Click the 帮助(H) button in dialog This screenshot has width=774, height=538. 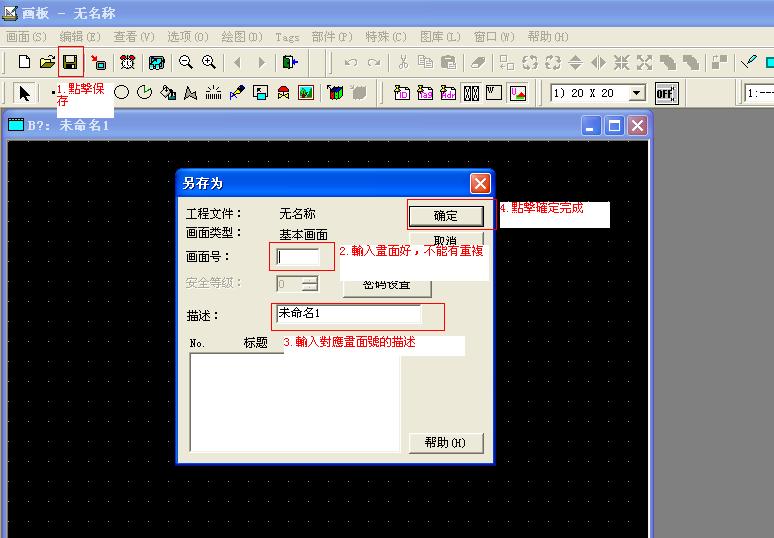445,443
